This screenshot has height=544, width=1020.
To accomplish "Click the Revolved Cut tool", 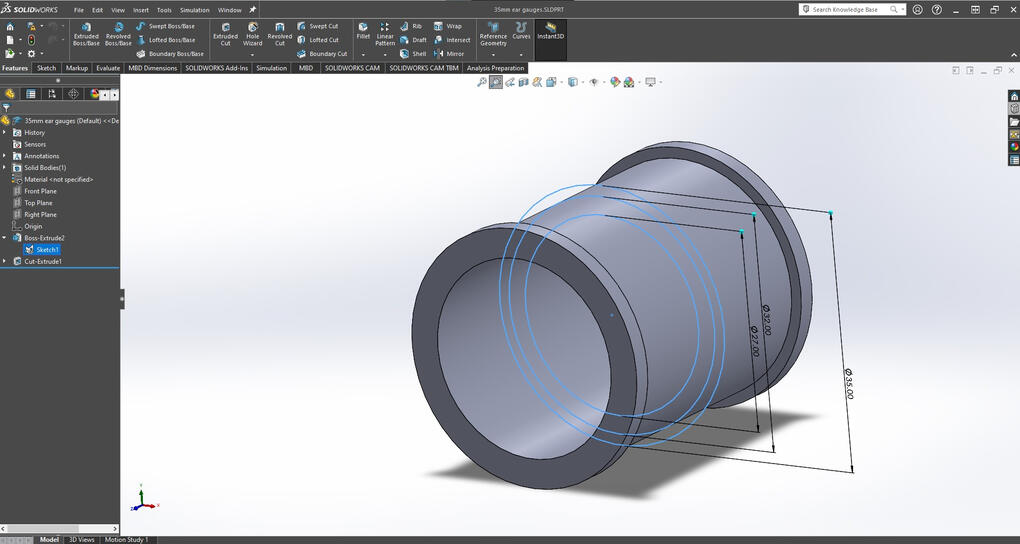I will pos(279,34).
